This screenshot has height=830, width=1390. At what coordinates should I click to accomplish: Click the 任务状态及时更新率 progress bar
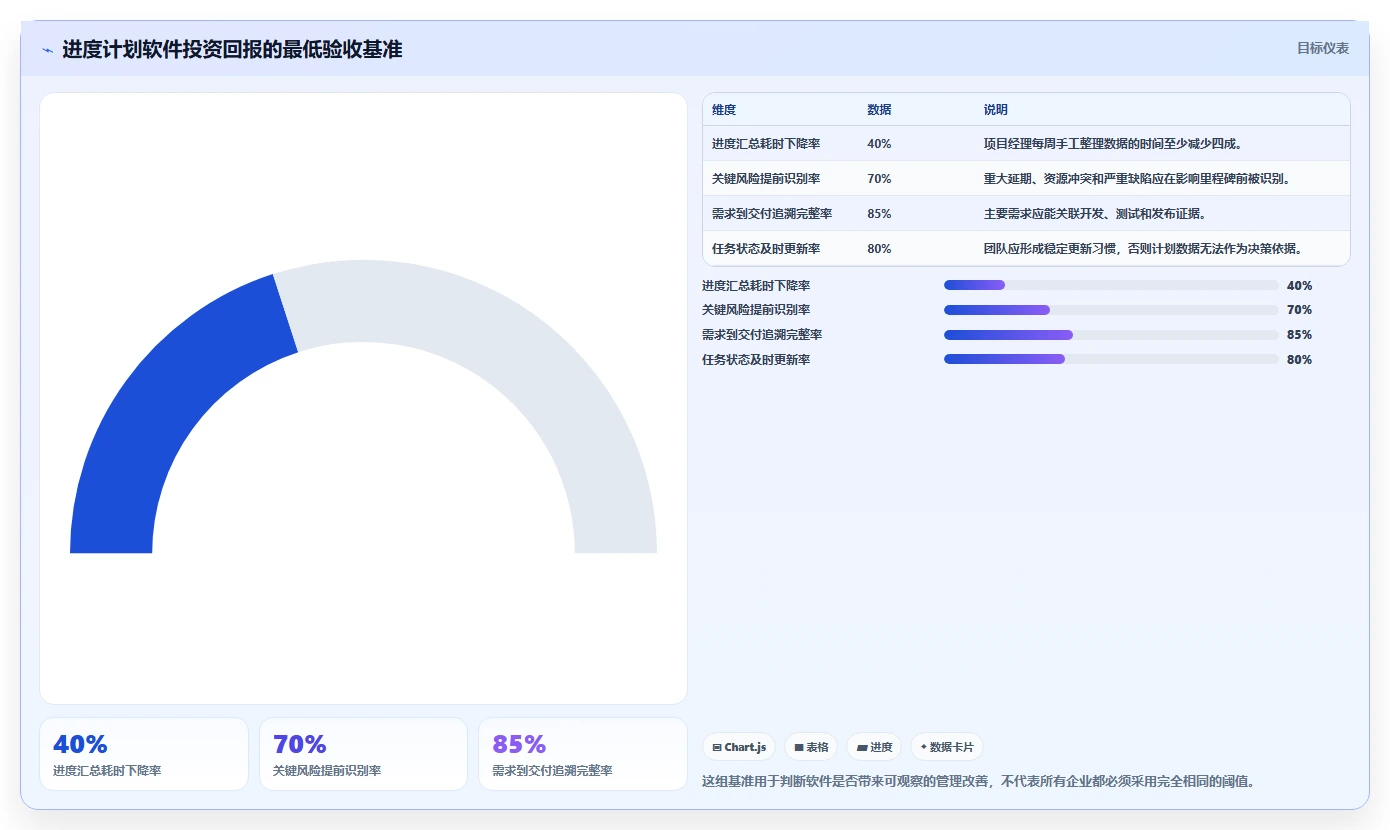[x=1111, y=359]
